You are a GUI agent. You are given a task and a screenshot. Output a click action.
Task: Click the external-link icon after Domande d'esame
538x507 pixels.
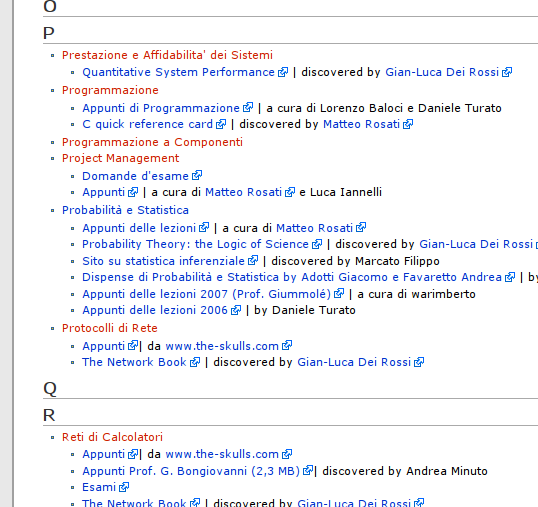pos(197,176)
